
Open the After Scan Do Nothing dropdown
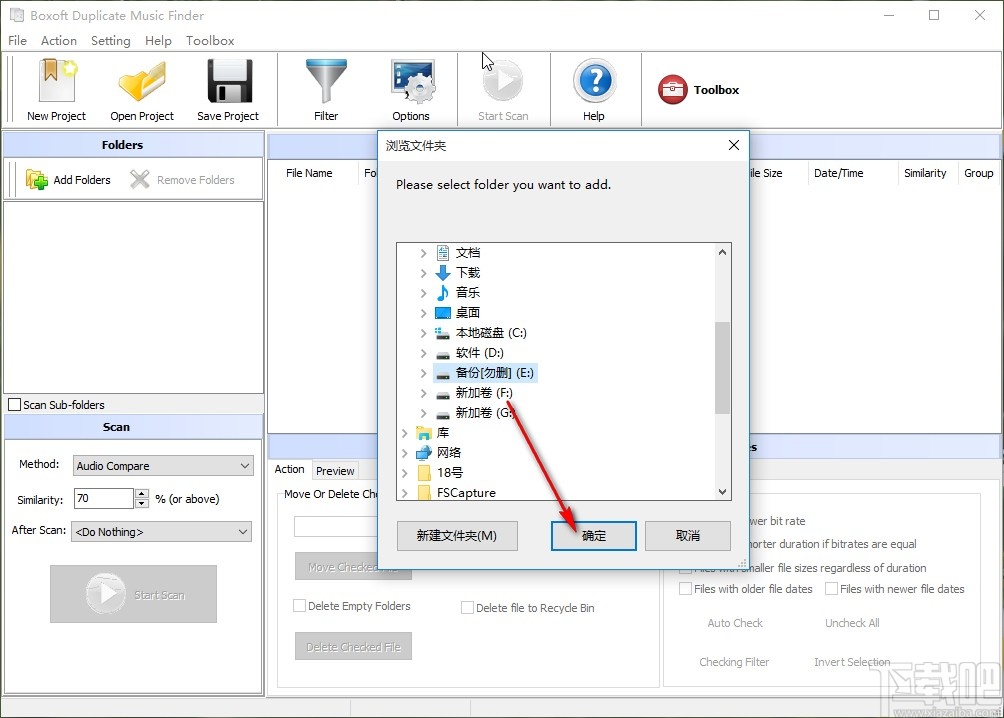(163, 532)
